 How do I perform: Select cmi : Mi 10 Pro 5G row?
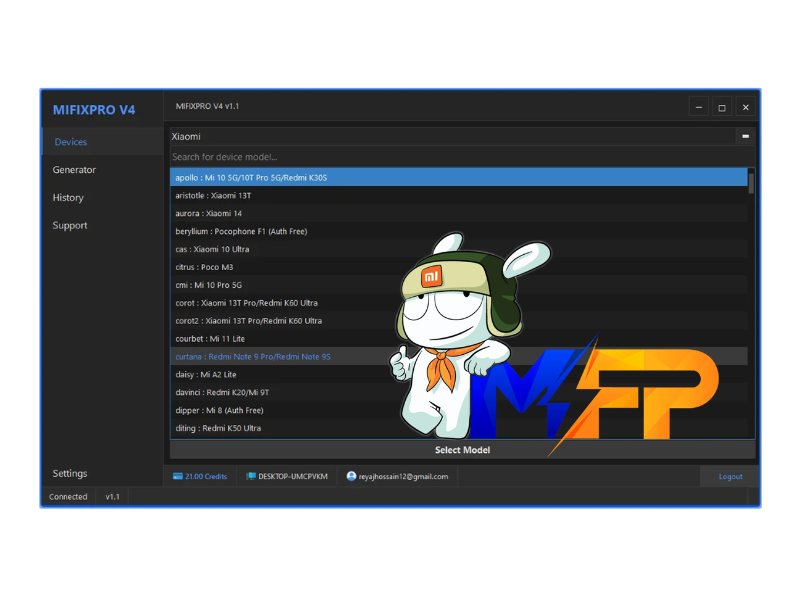pyautogui.click(x=459, y=285)
